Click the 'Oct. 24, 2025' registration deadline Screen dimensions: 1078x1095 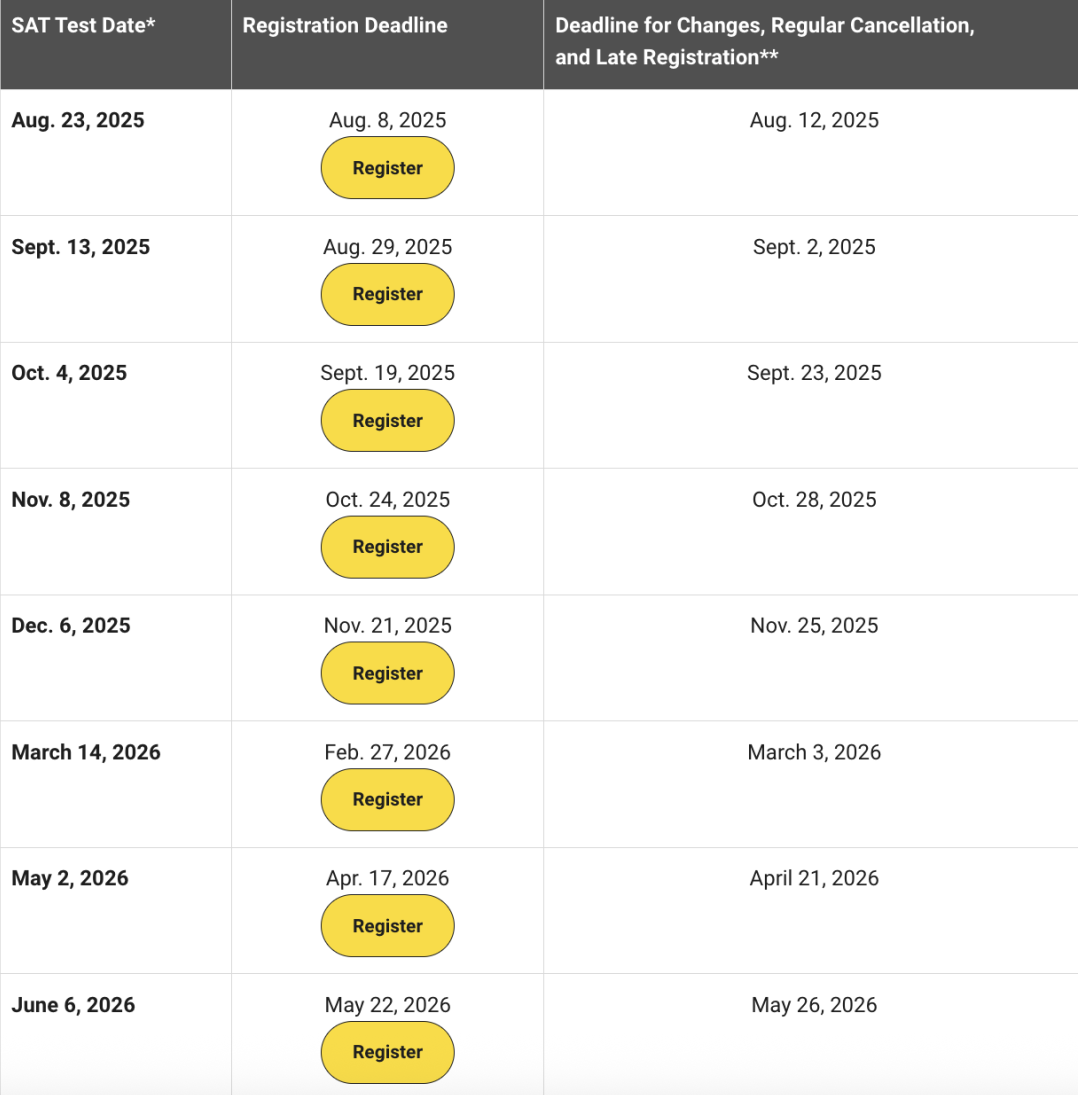[387, 499]
